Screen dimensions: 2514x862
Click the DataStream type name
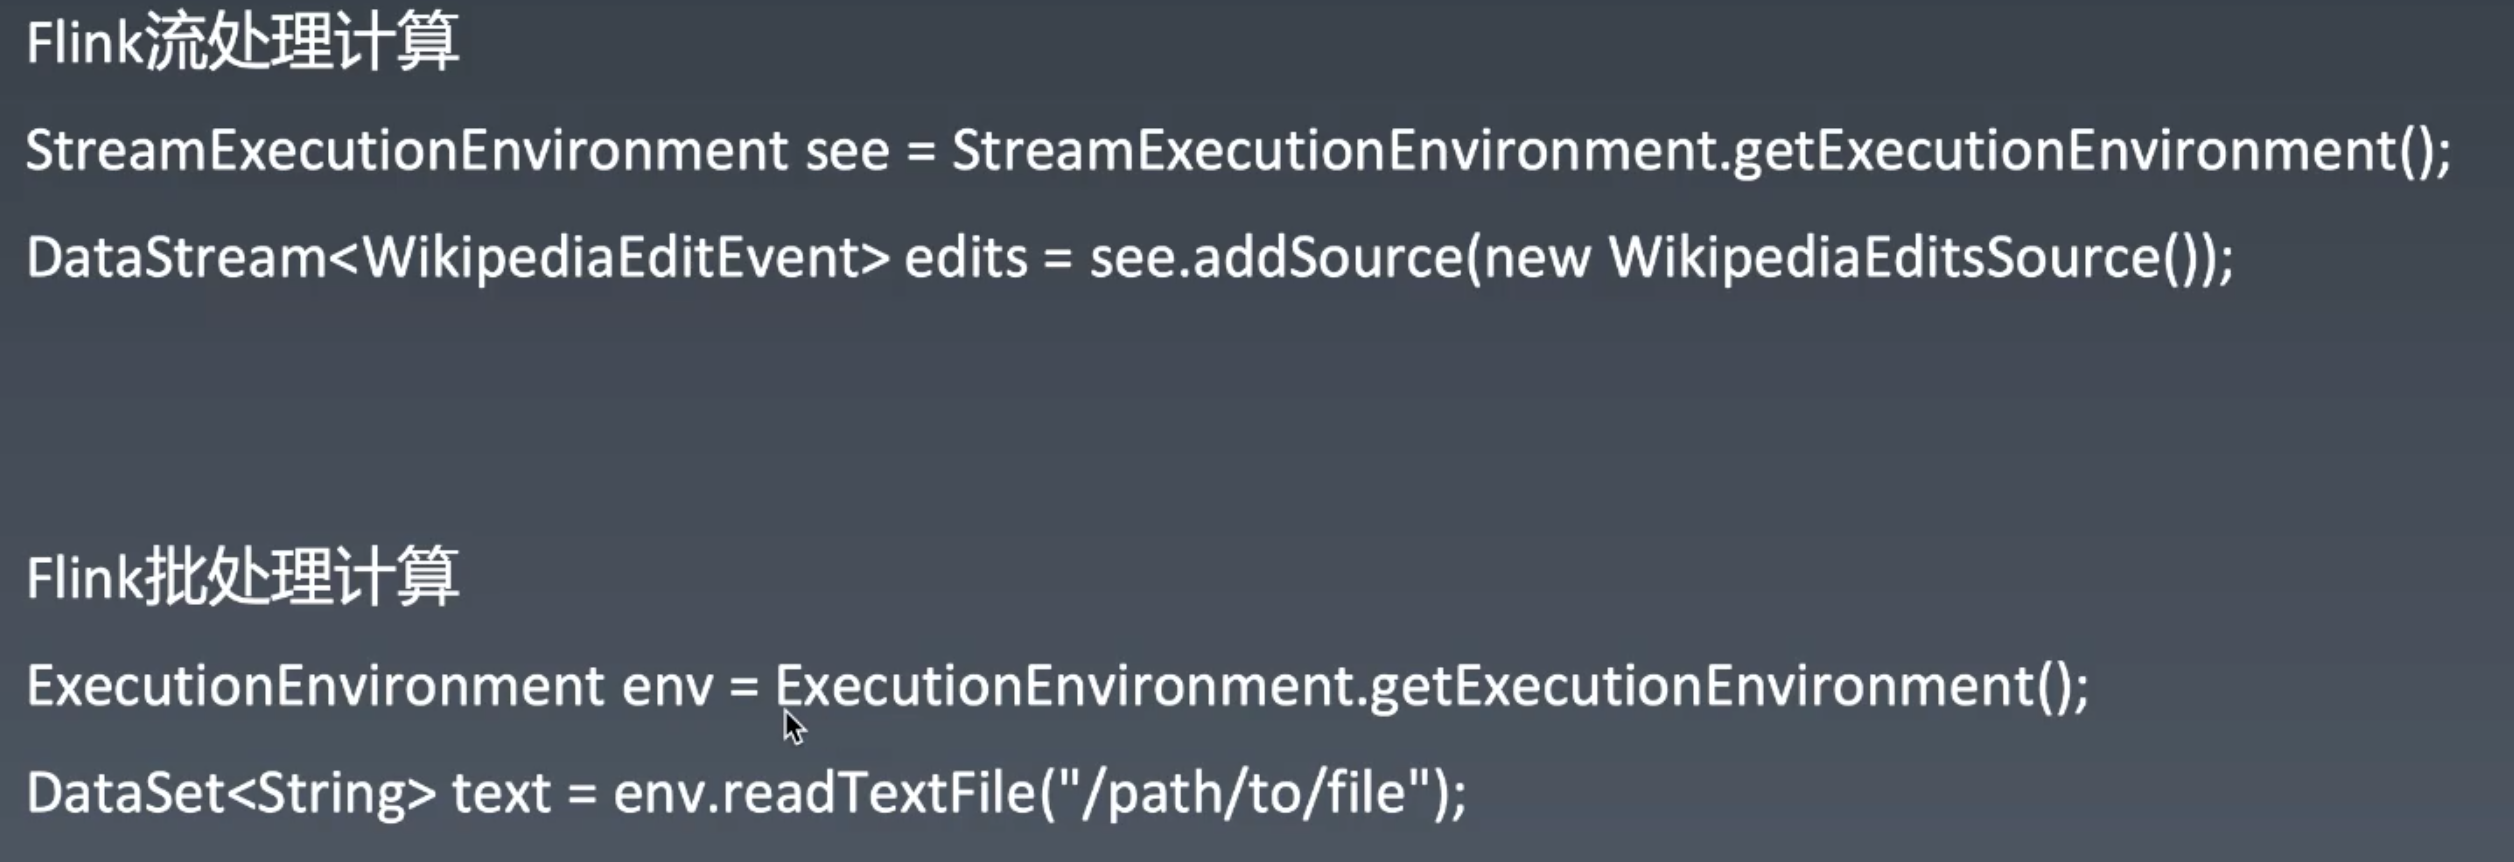[176, 258]
